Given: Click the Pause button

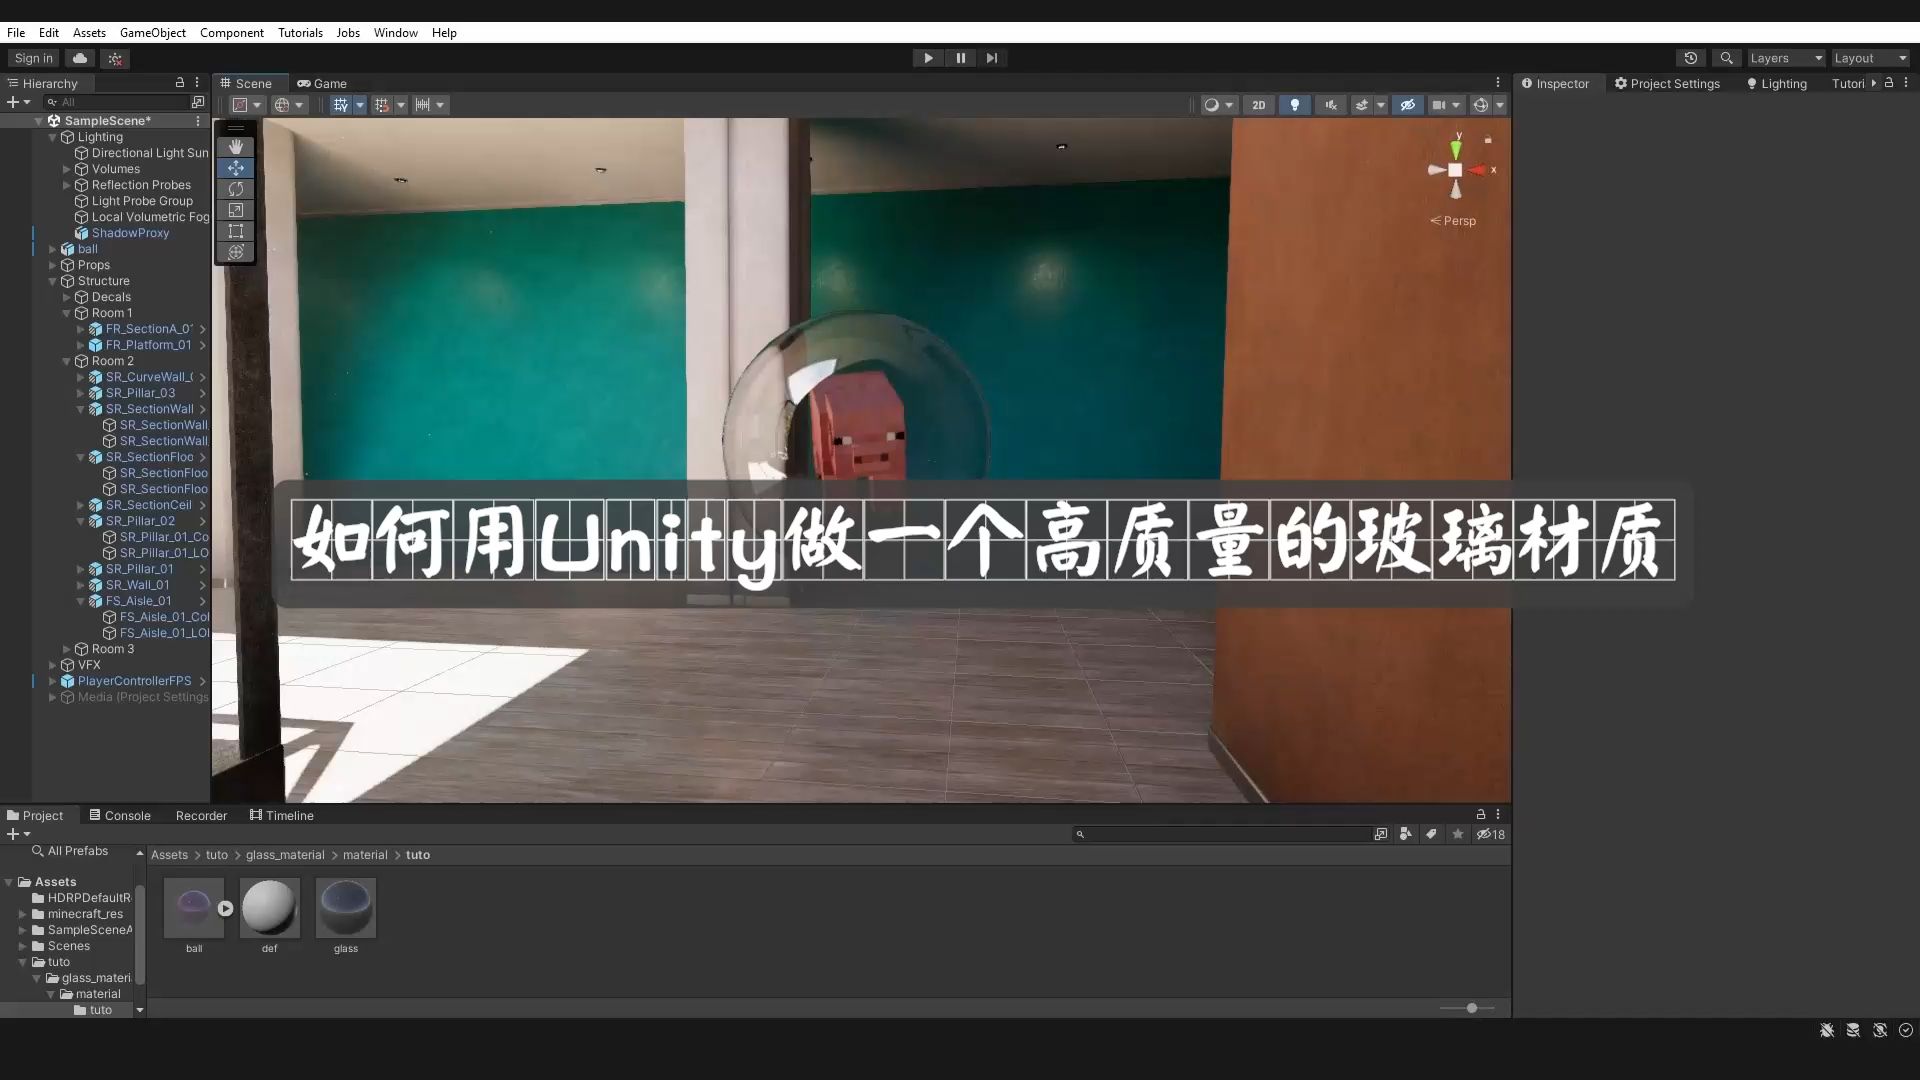Looking at the screenshot, I should (960, 58).
